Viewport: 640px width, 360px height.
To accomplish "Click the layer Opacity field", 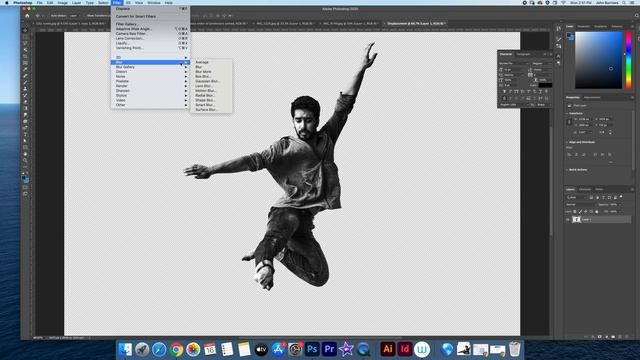I will [x=614, y=204].
